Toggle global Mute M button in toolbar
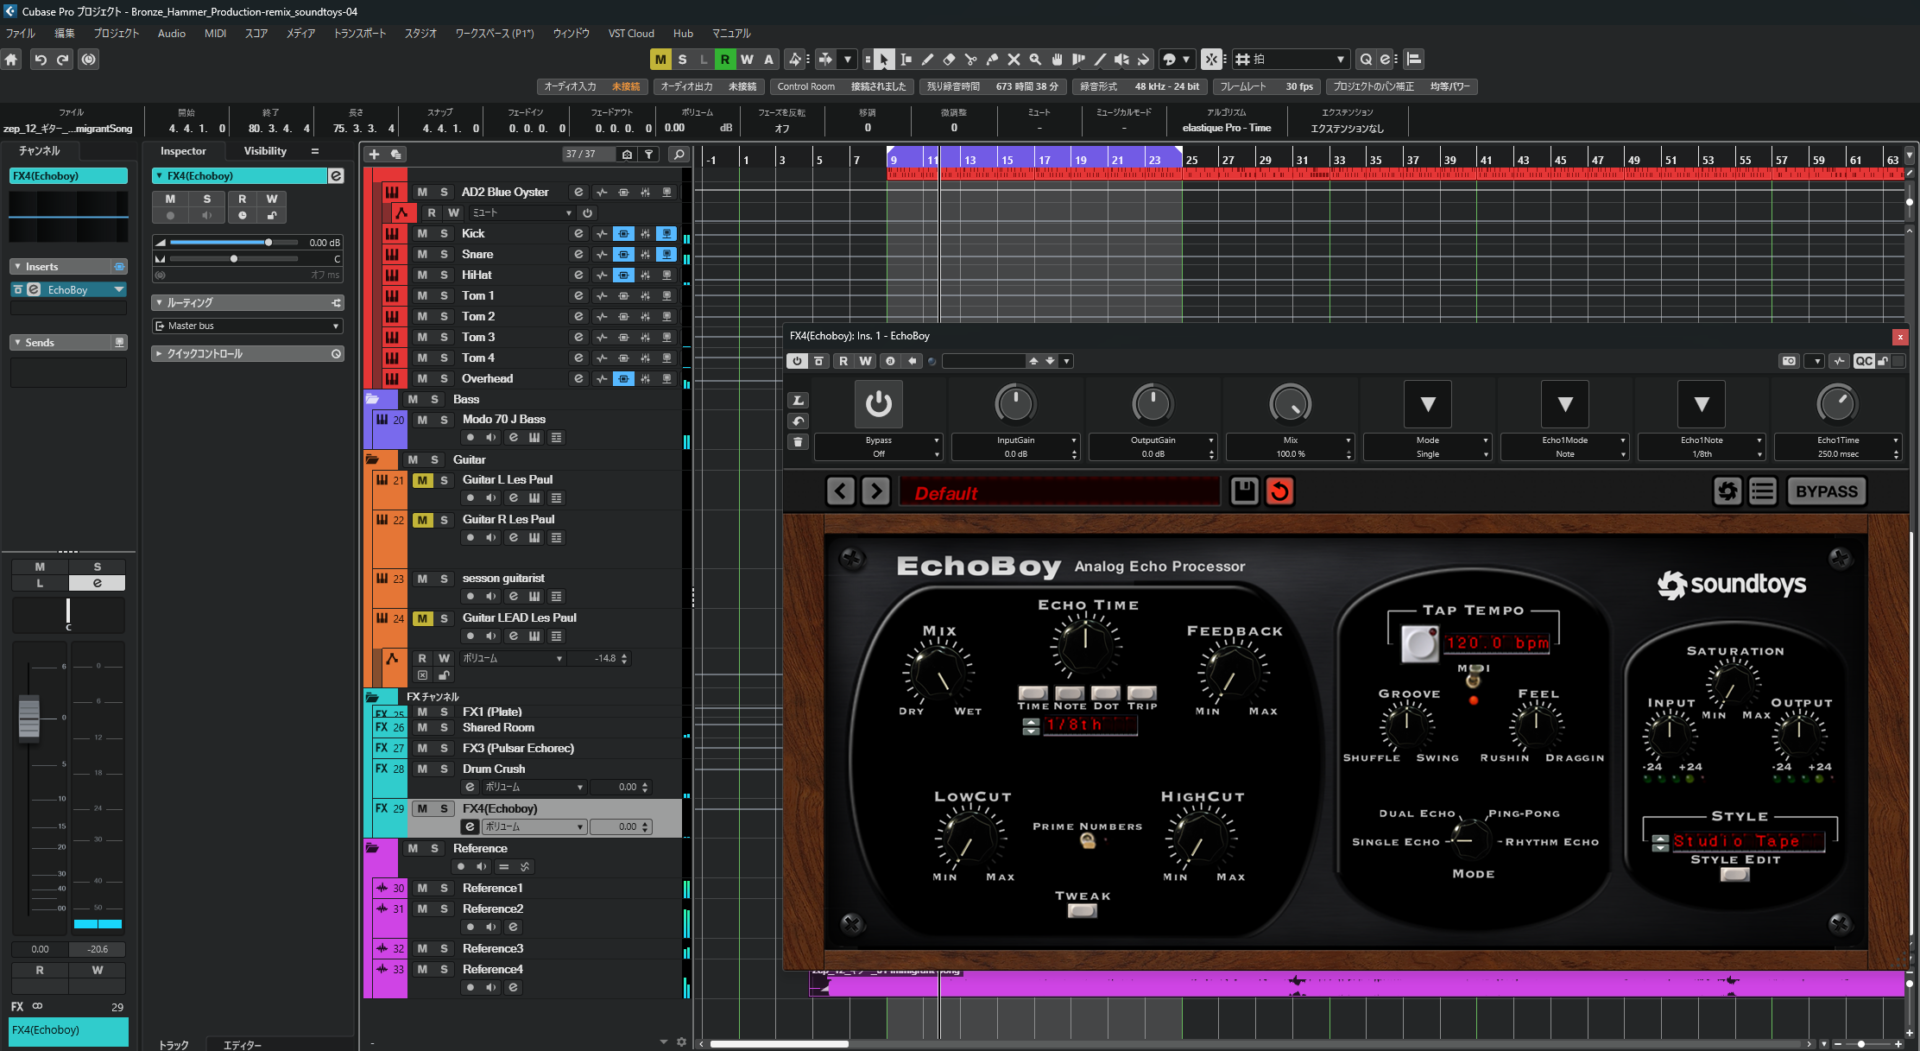Viewport: 1920px width, 1051px height. (x=660, y=60)
